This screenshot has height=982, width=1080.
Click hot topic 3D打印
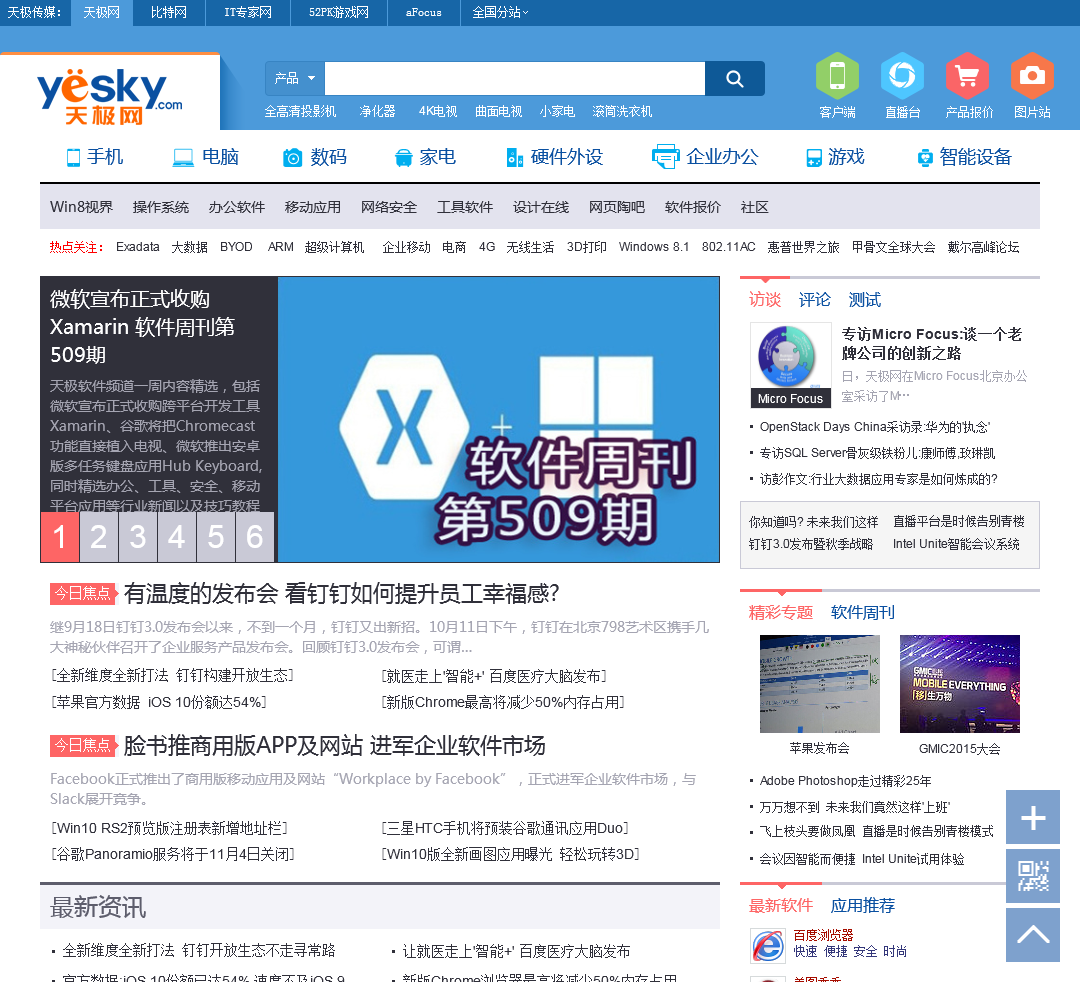click(587, 247)
